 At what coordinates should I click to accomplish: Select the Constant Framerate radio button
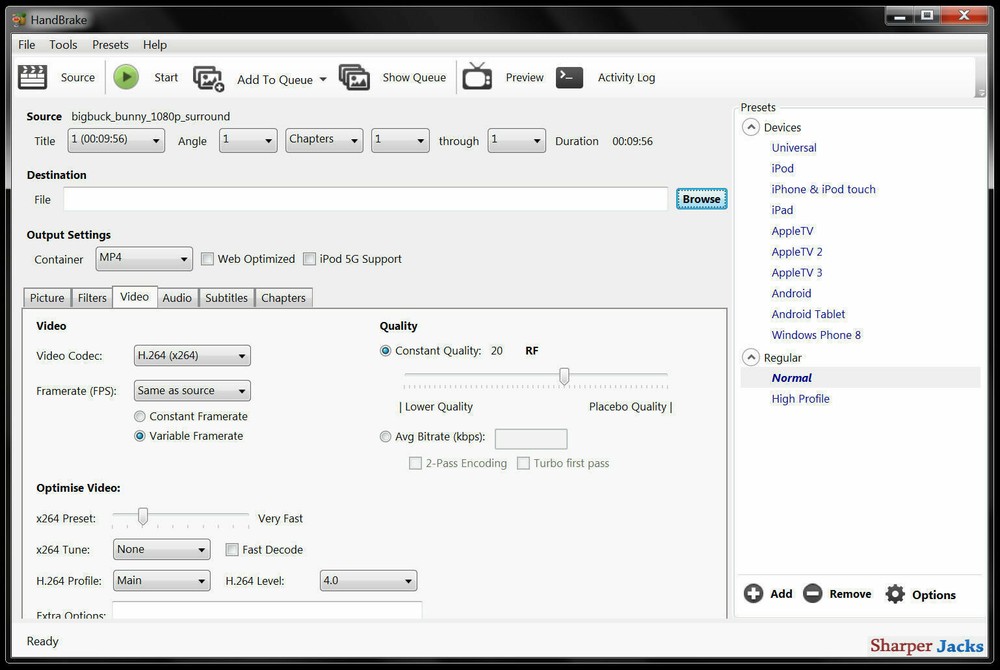point(139,415)
